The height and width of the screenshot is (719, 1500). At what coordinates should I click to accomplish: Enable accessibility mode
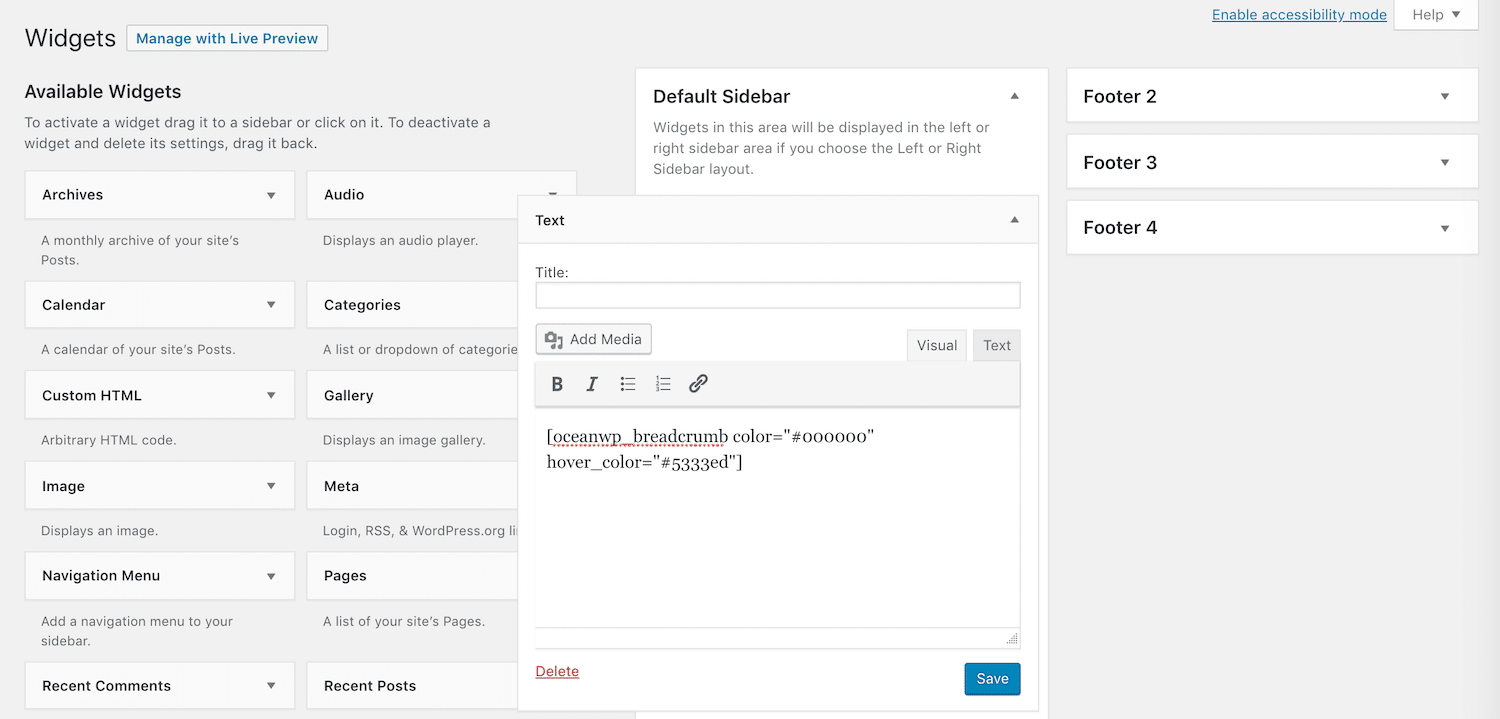click(x=1298, y=14)
